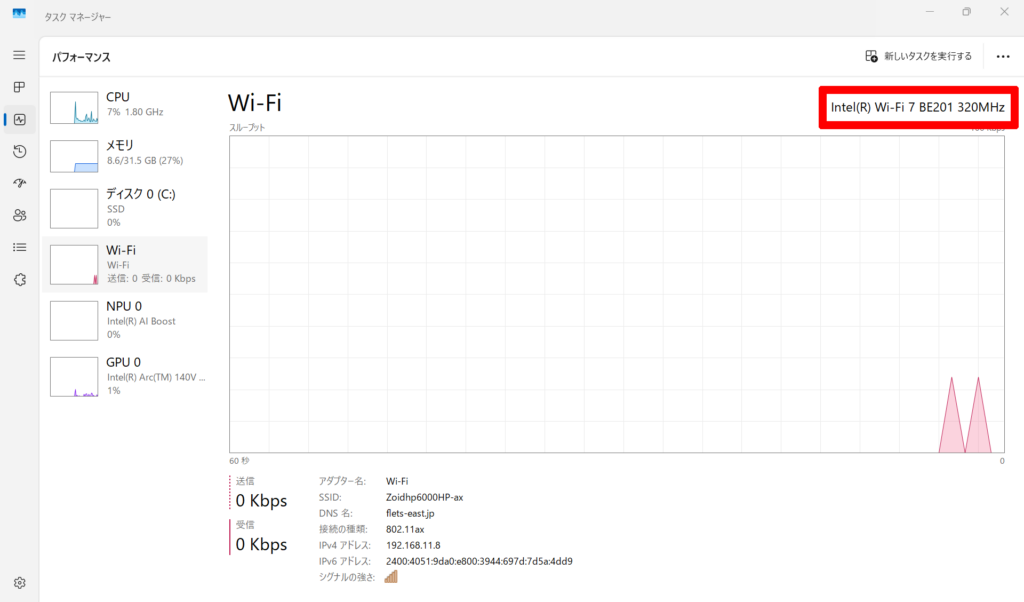The width and height of the screenshot is (1024, 602).
Task: Select the NPU 0 performance item
Action: coord(128,320)
